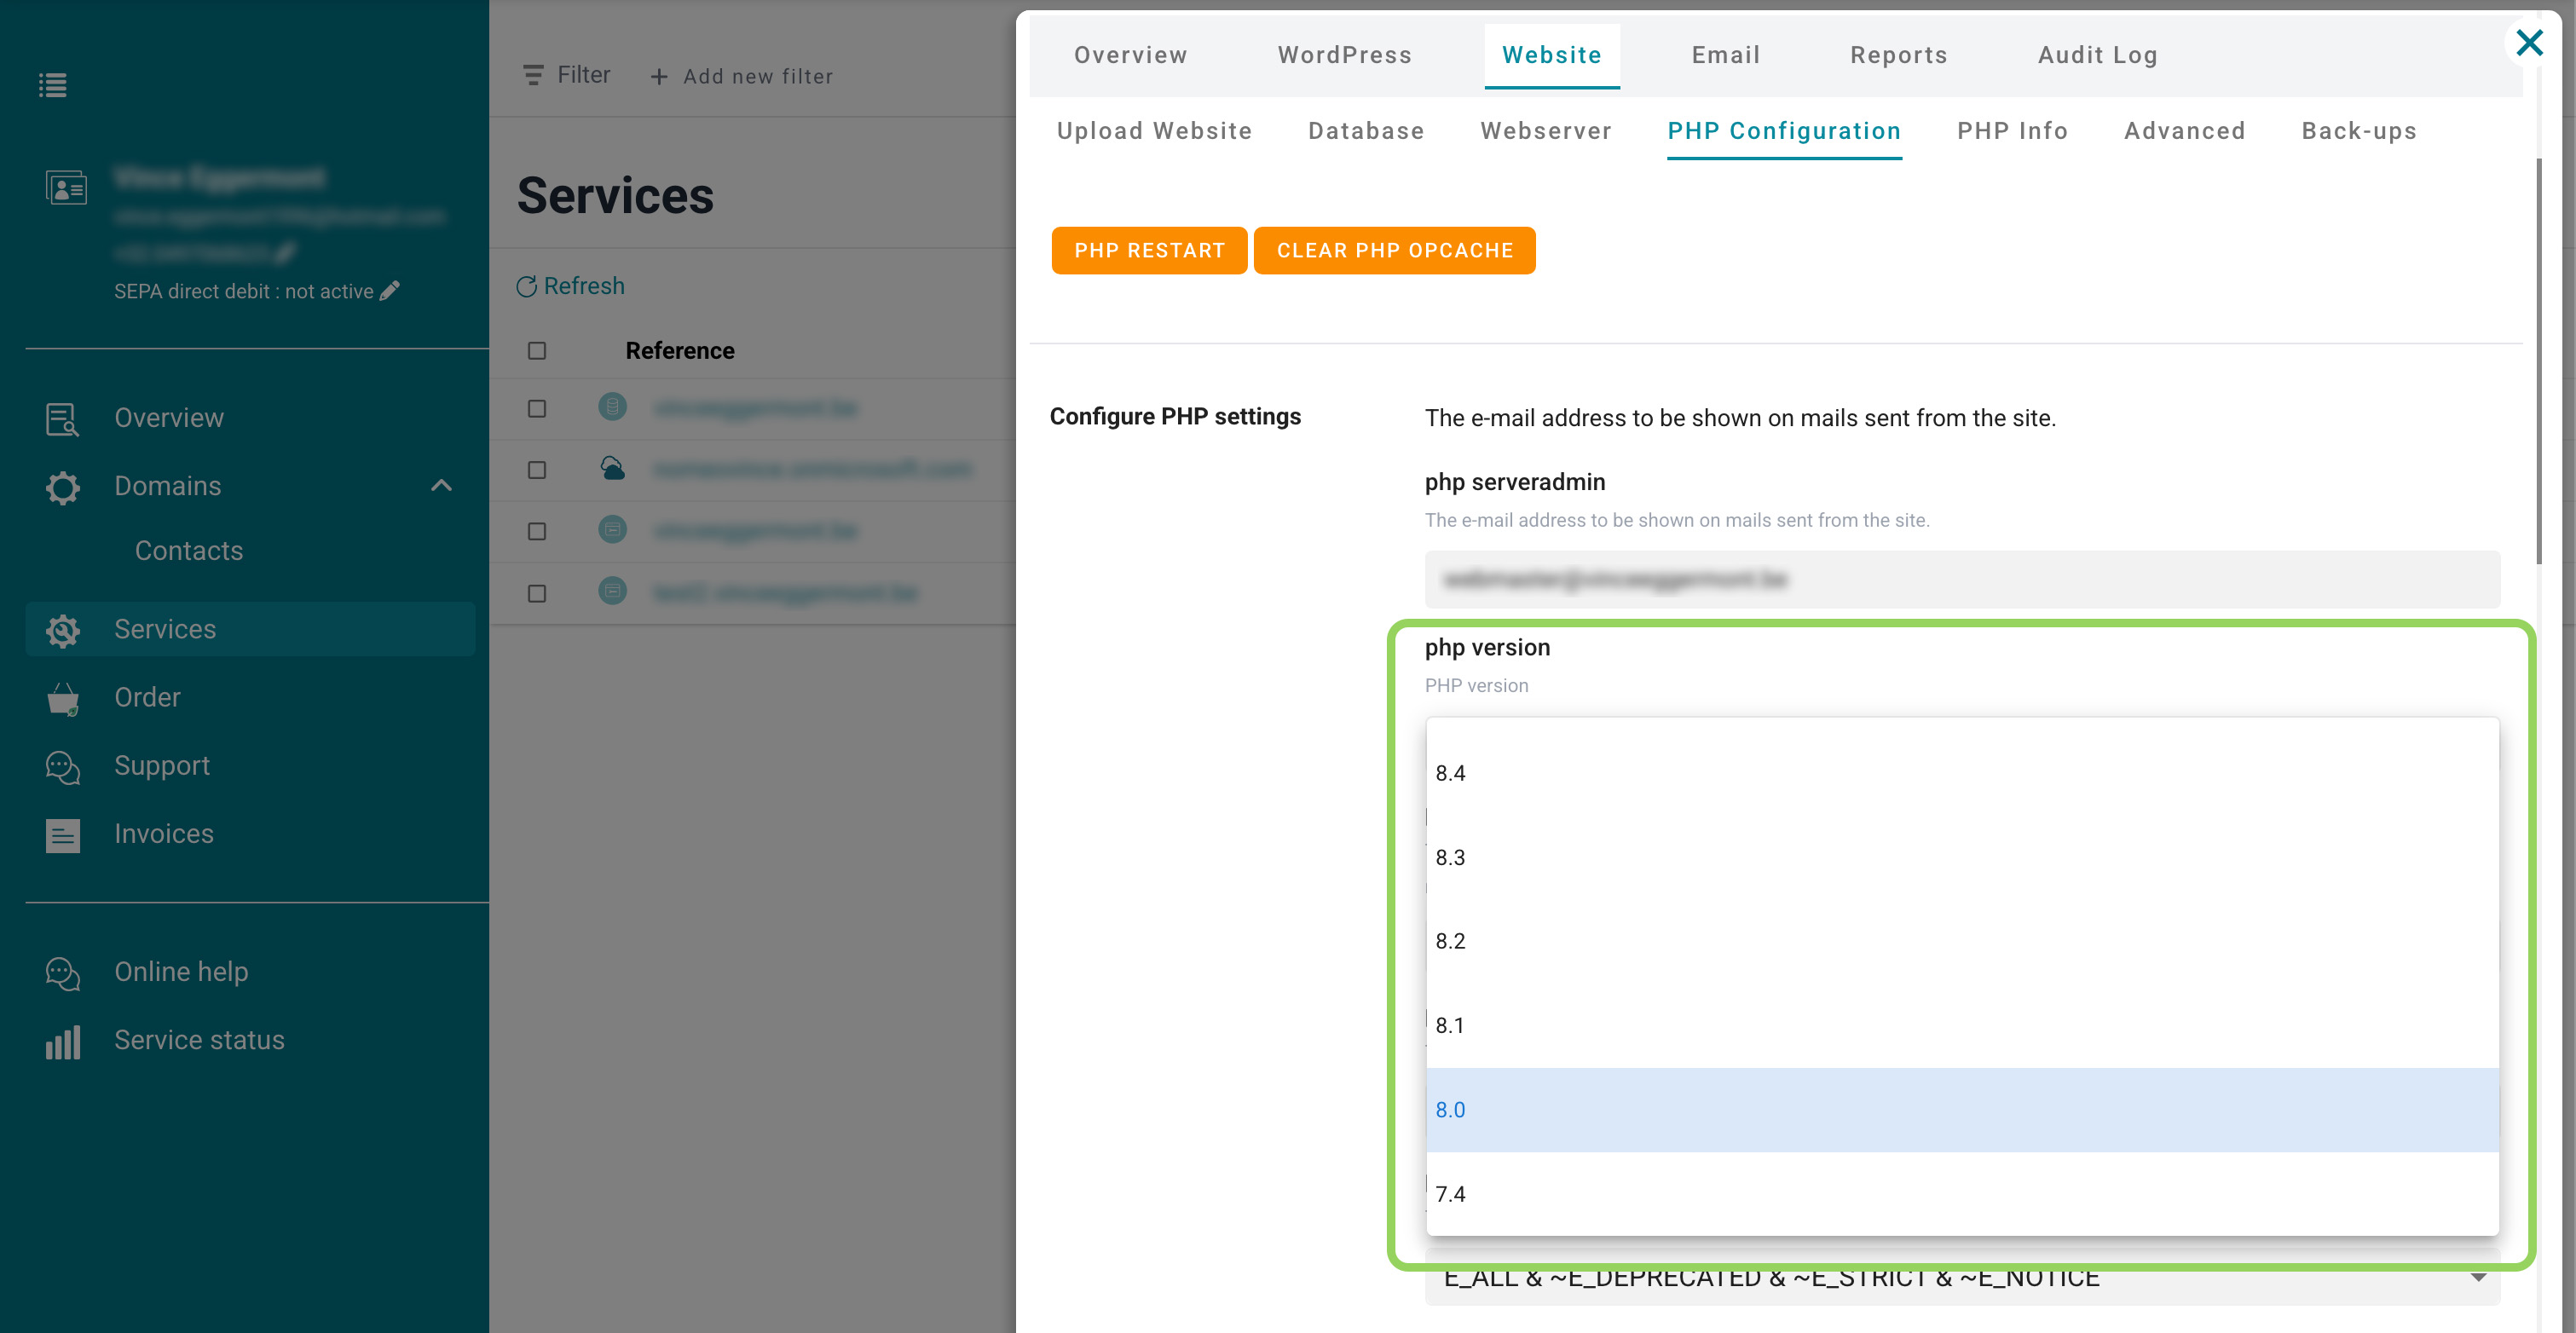Open the Audit Log tab
The image size is (2576, 1333).
coord(2098,55)
